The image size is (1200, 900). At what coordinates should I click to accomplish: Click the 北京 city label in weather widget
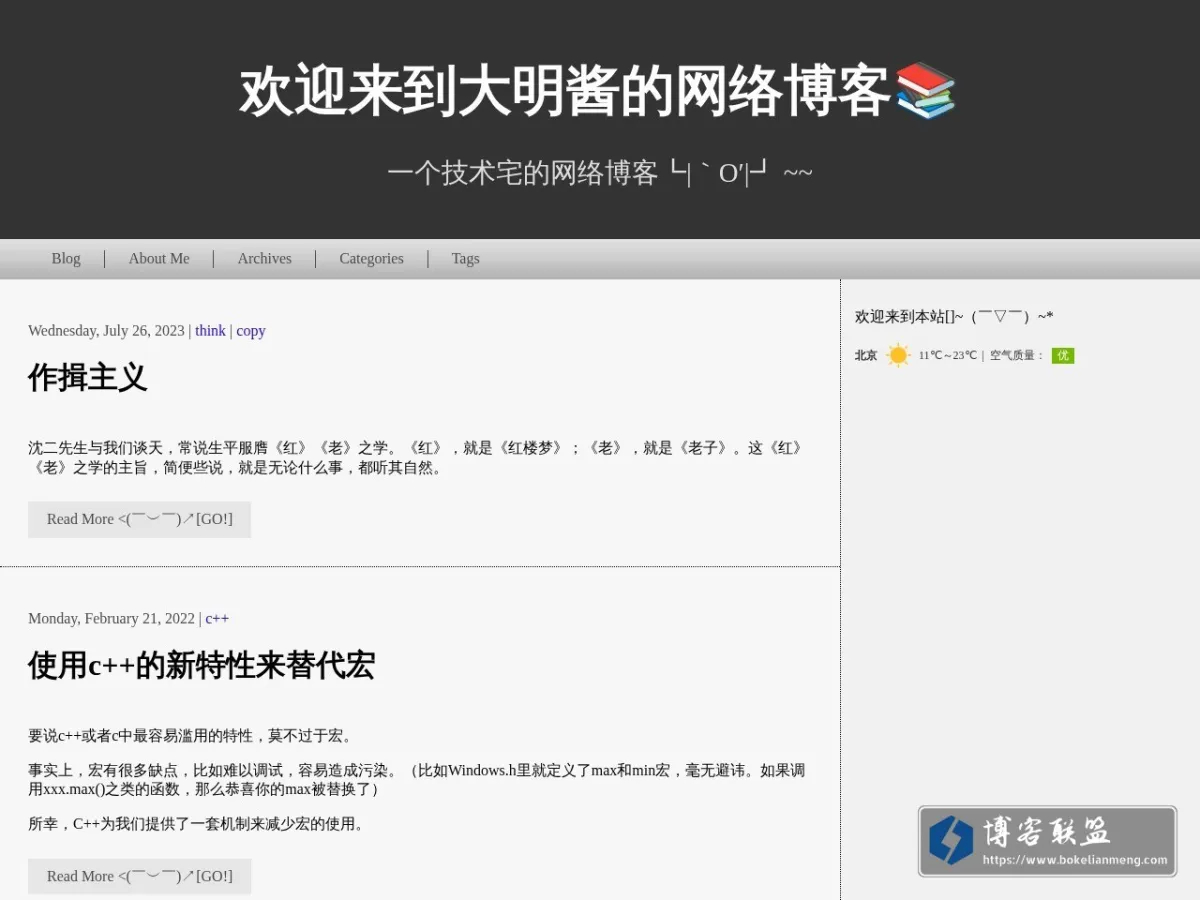(x=866, y=355)
